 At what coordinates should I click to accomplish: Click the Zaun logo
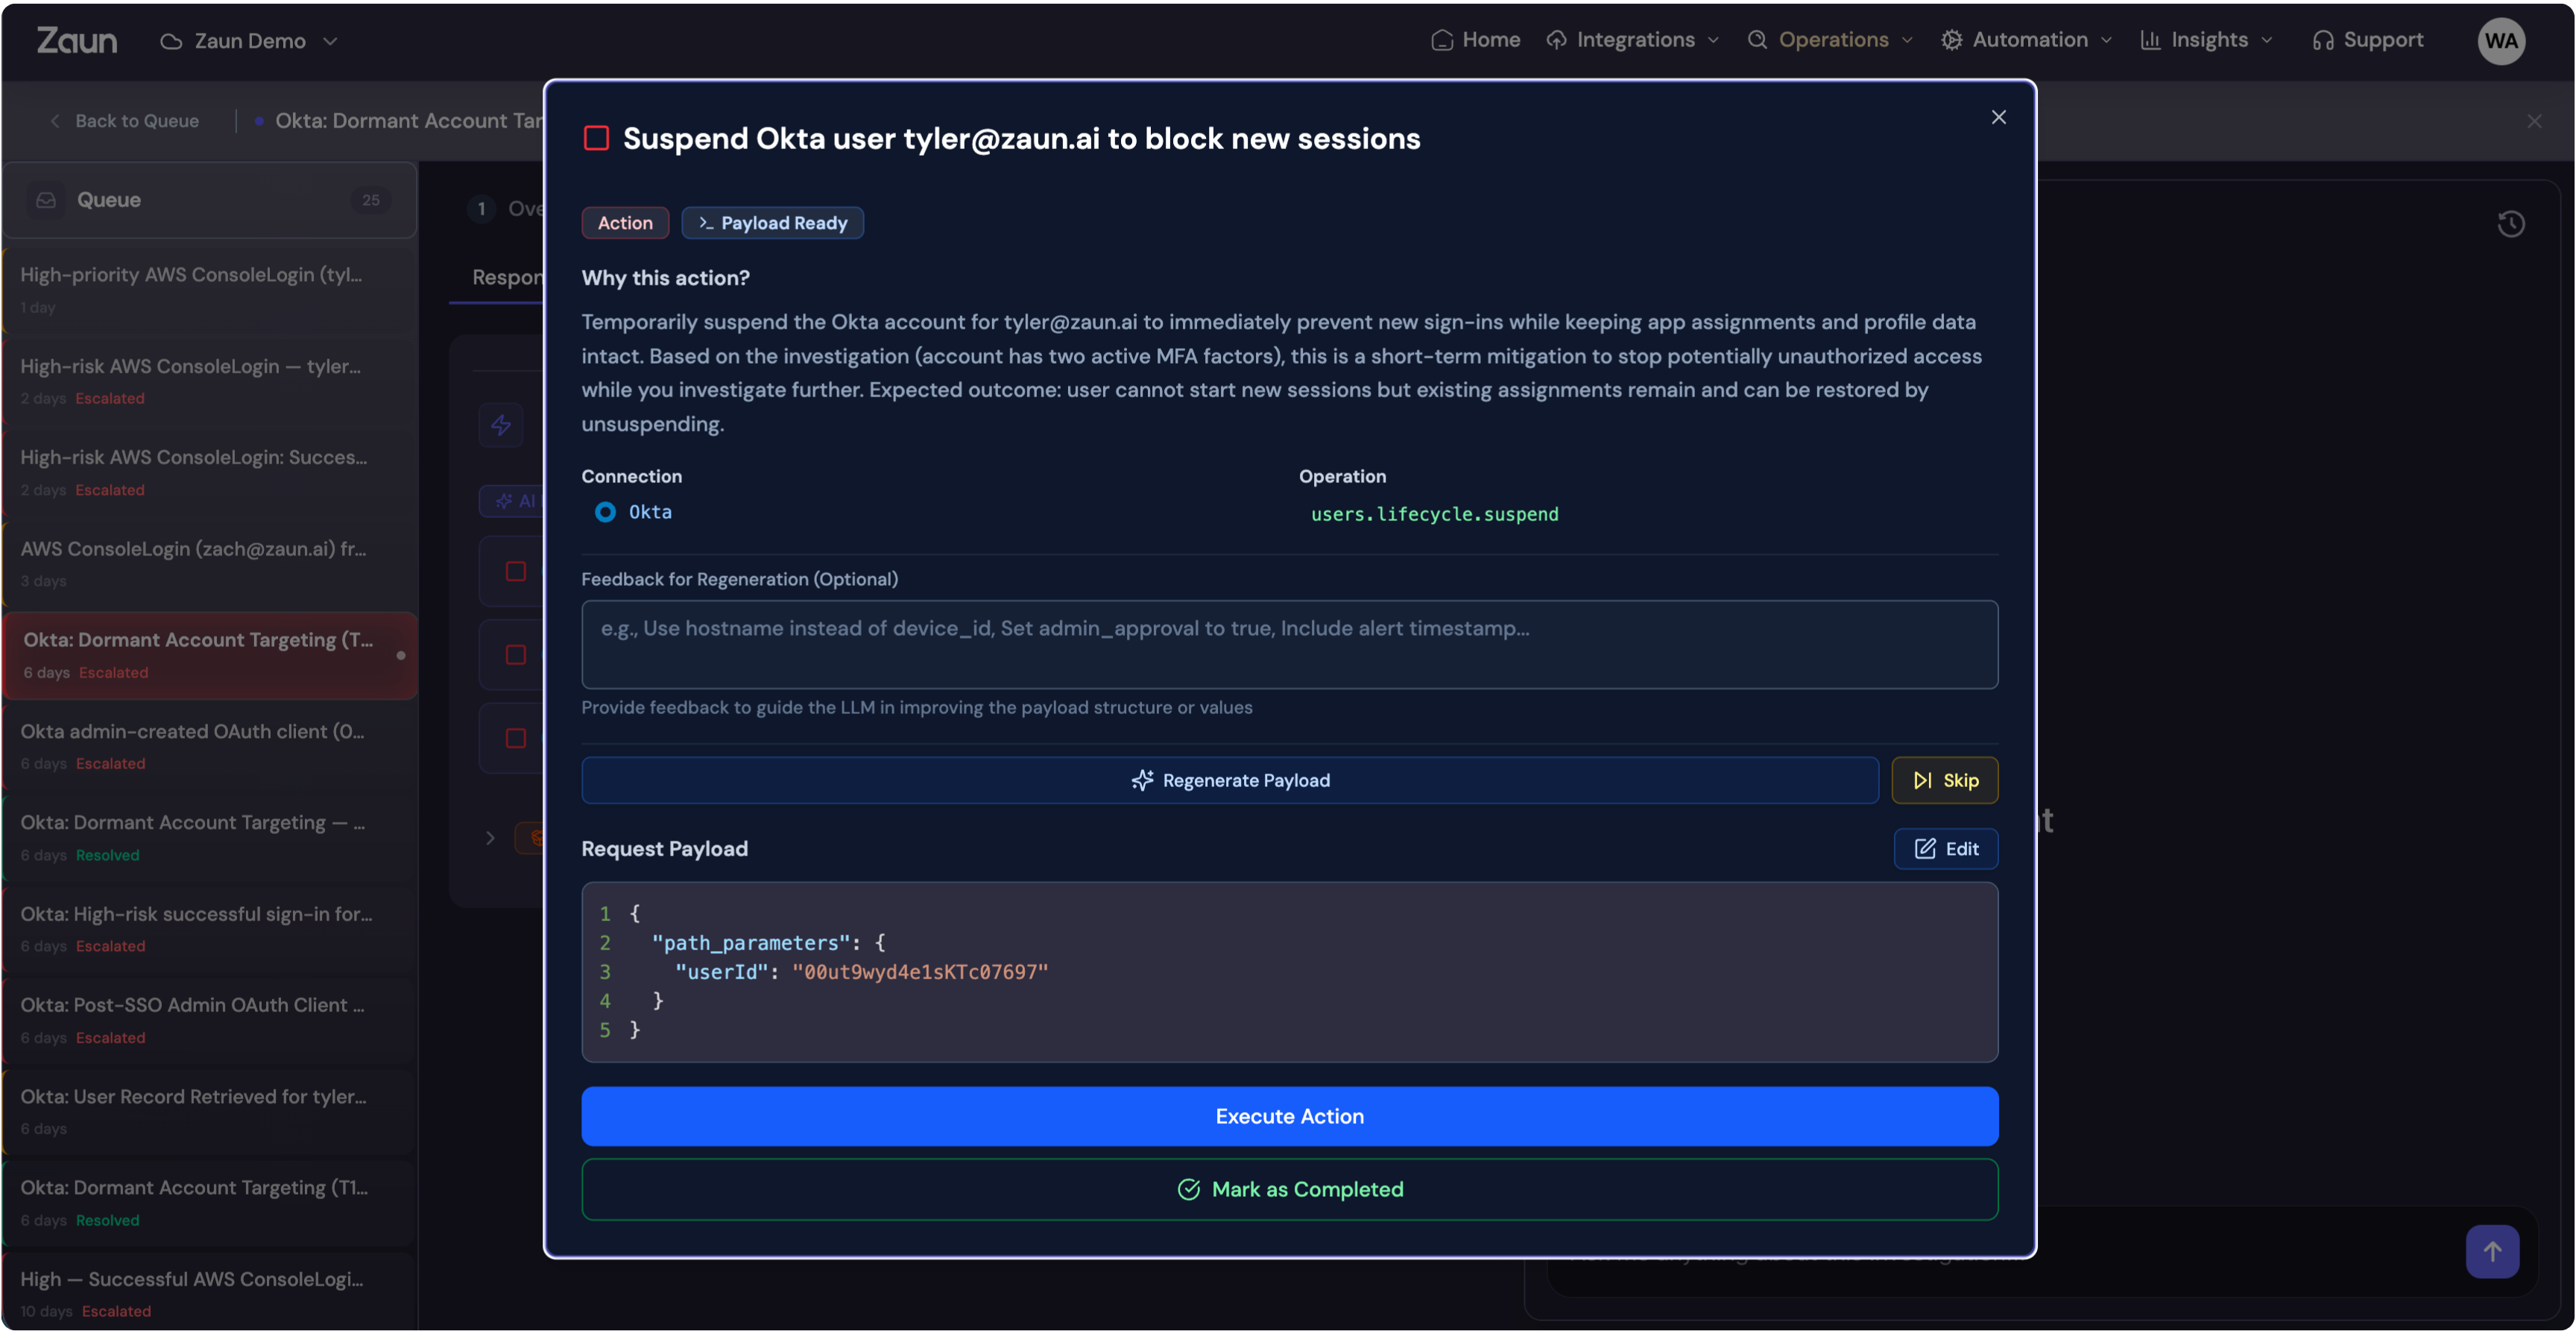coord(77,41)
